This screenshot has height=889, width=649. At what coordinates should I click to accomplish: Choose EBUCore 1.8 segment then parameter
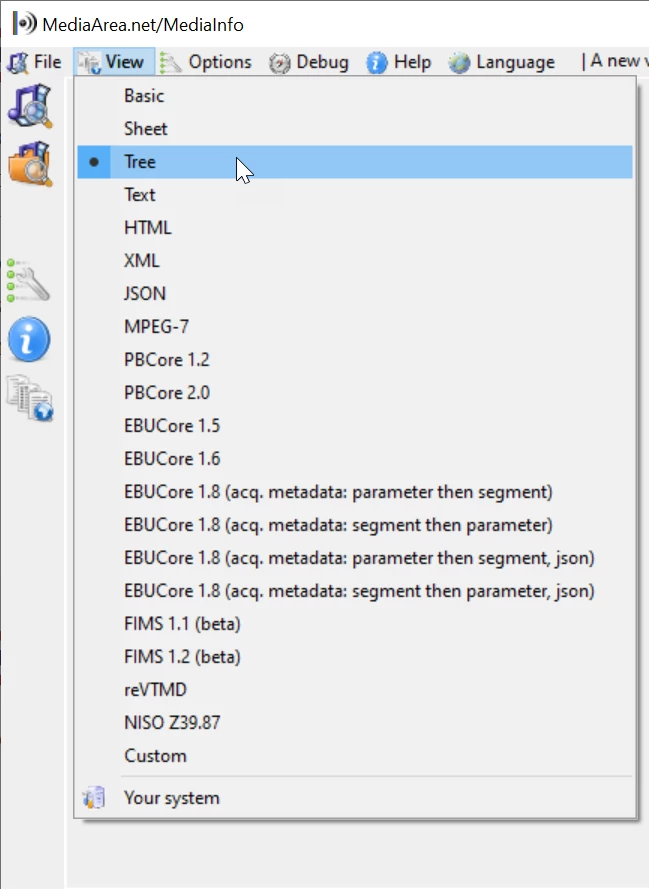coord(355,524)
